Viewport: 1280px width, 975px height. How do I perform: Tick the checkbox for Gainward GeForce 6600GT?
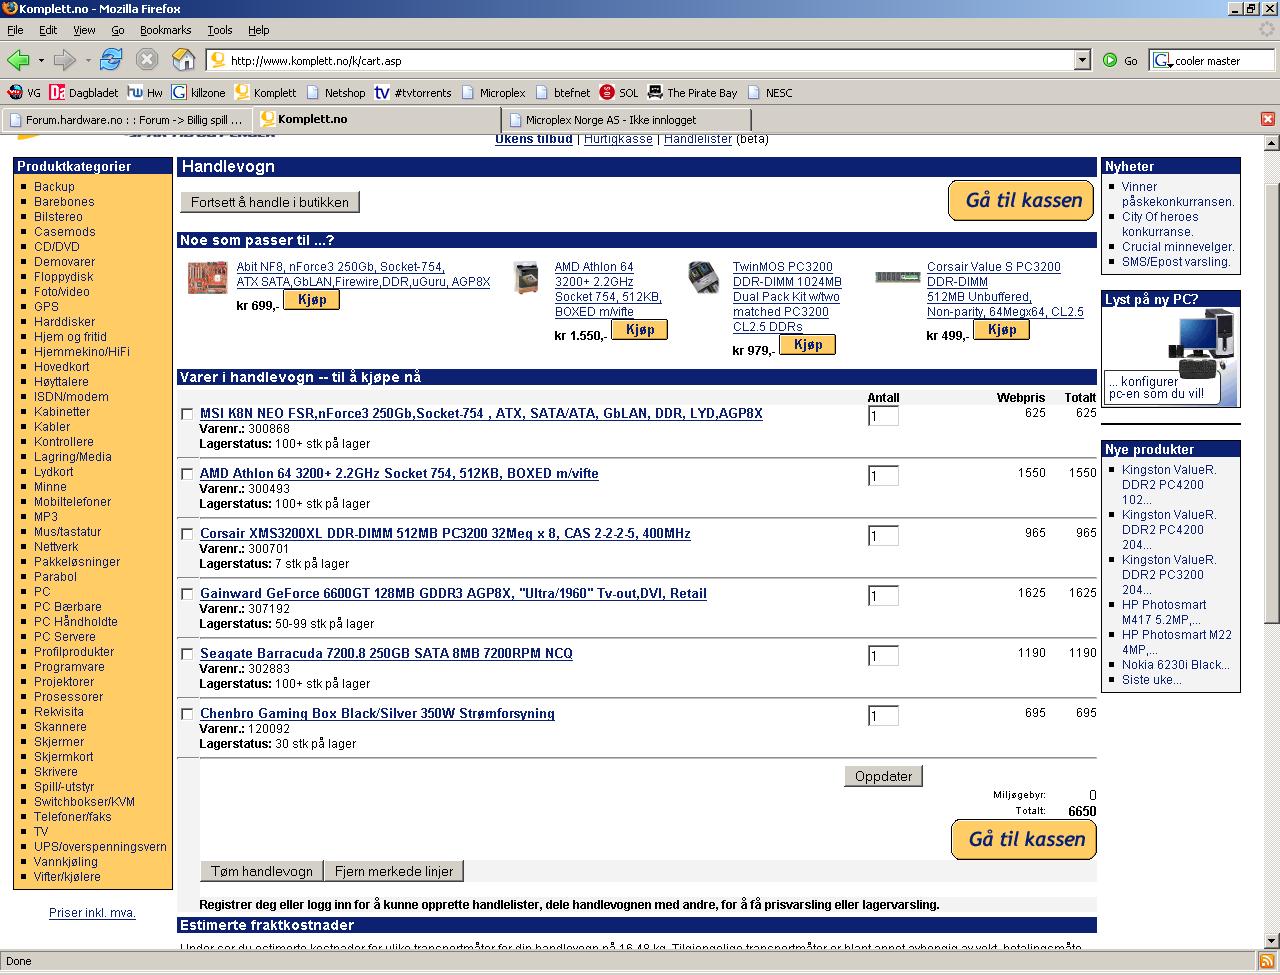(x=187, y=594)
